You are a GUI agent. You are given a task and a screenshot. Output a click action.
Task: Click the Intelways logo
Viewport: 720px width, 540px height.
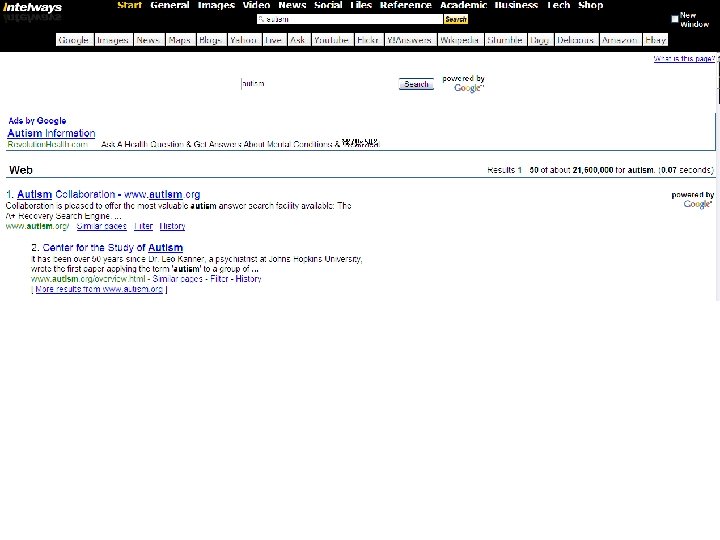(x=32, y=8)
